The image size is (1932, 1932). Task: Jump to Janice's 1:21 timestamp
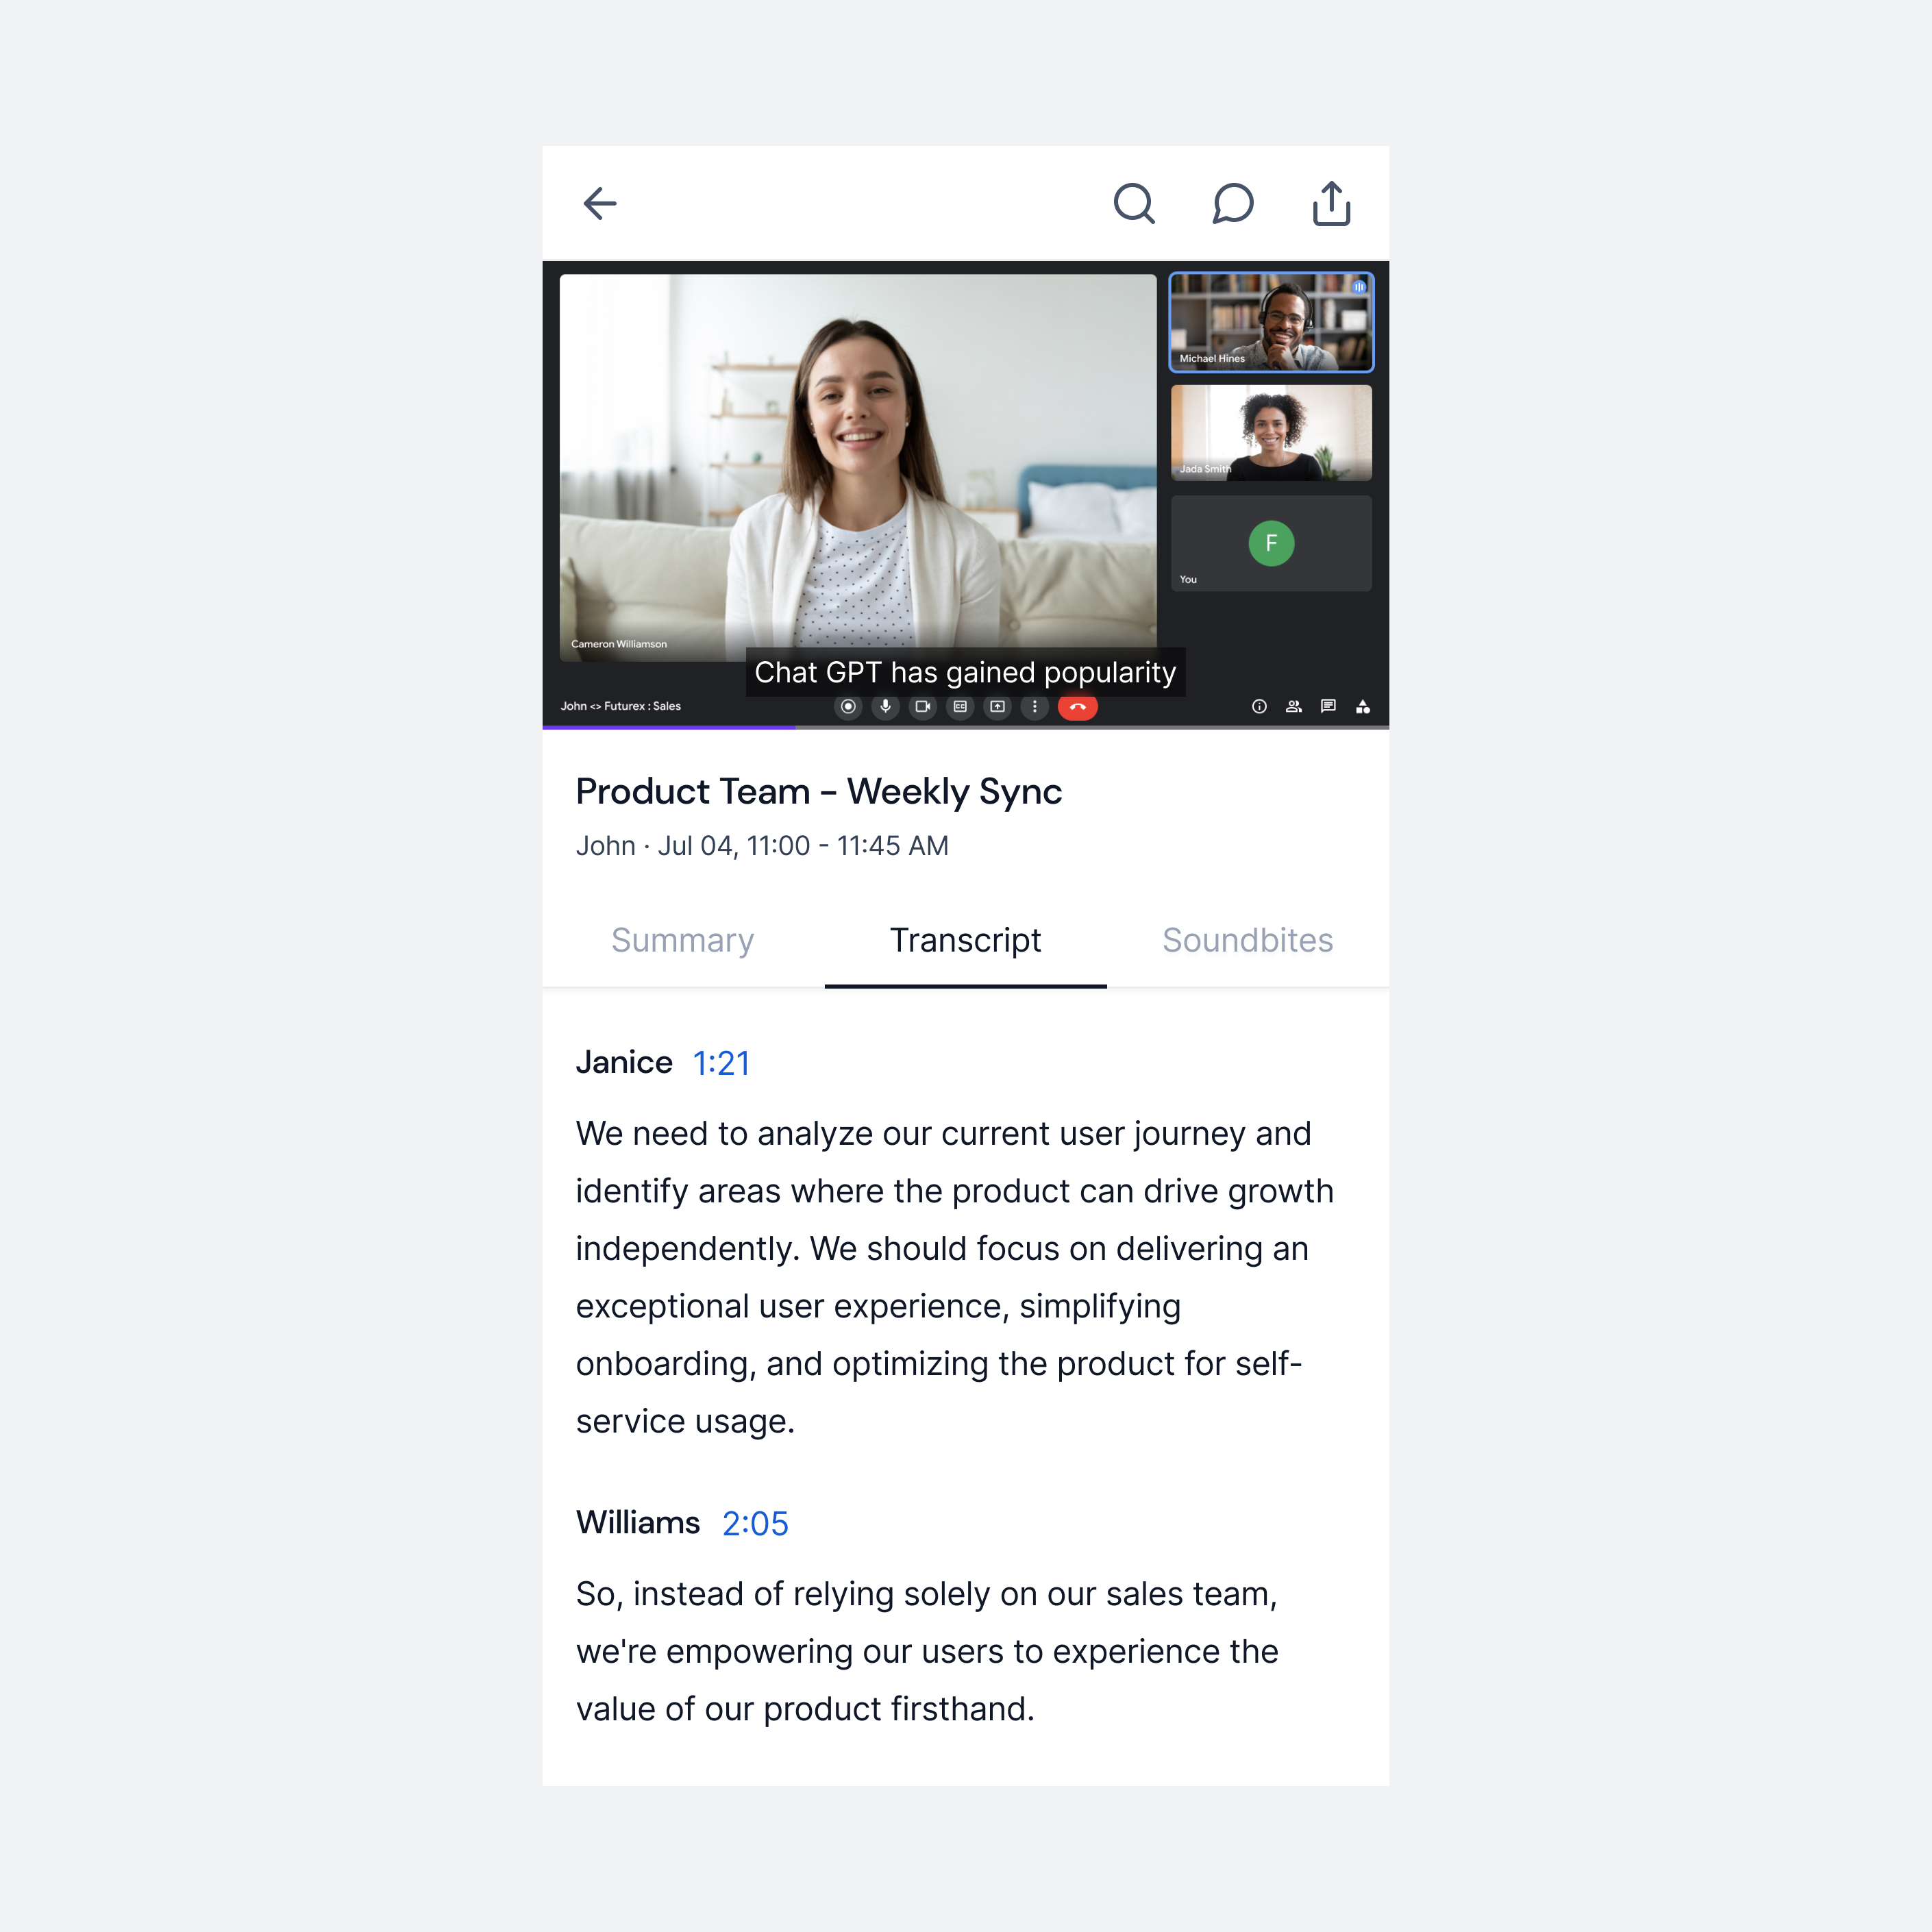pyautogui.click(x=720, y=1063)
